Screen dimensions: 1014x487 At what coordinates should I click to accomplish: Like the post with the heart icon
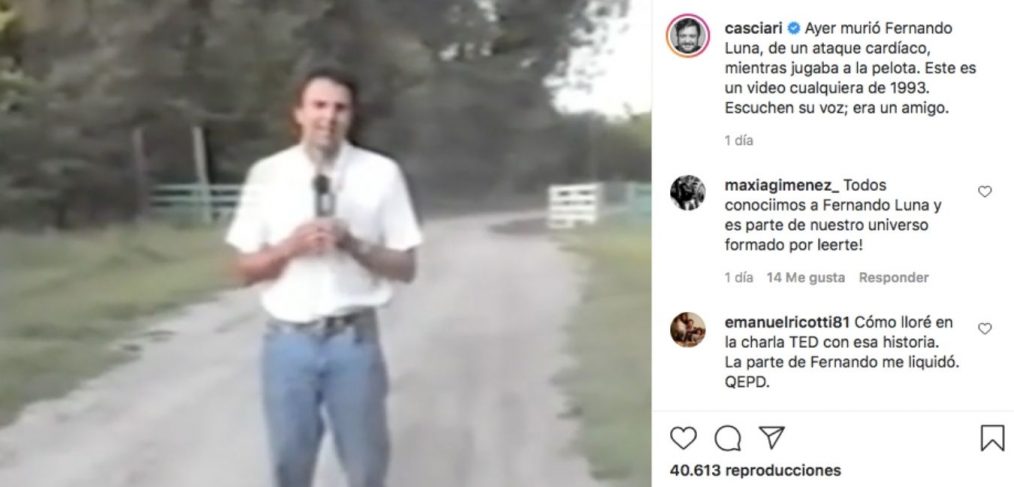[x=683, y=438]
